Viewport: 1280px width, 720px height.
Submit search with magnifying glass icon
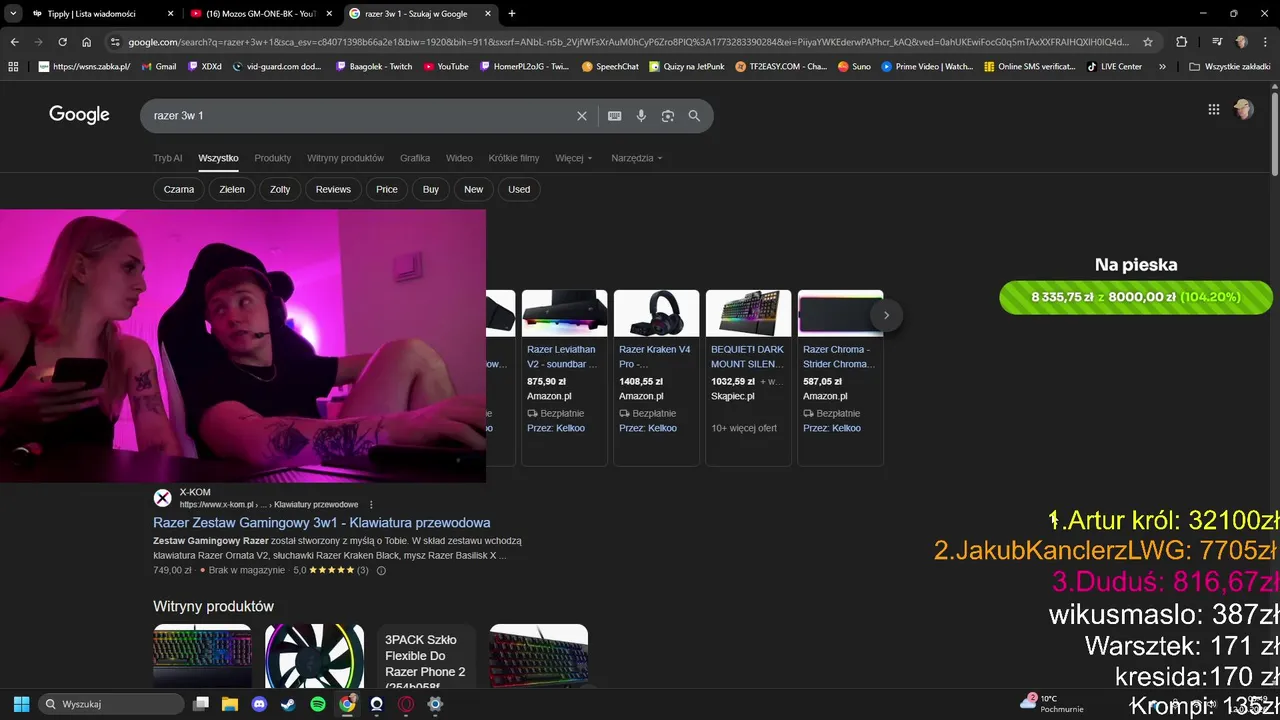tap(694, 116)
